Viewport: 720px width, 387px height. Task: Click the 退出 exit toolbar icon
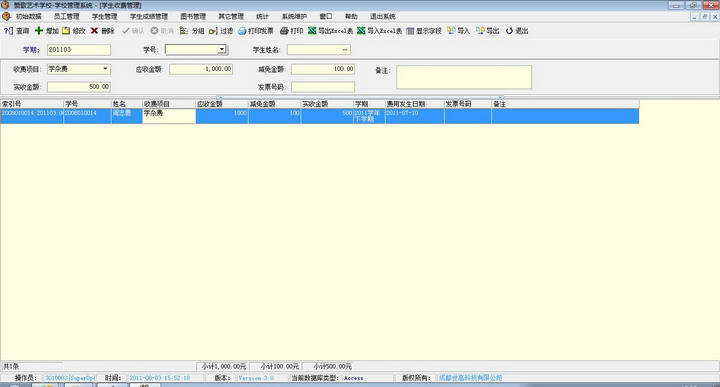point(509,31)
